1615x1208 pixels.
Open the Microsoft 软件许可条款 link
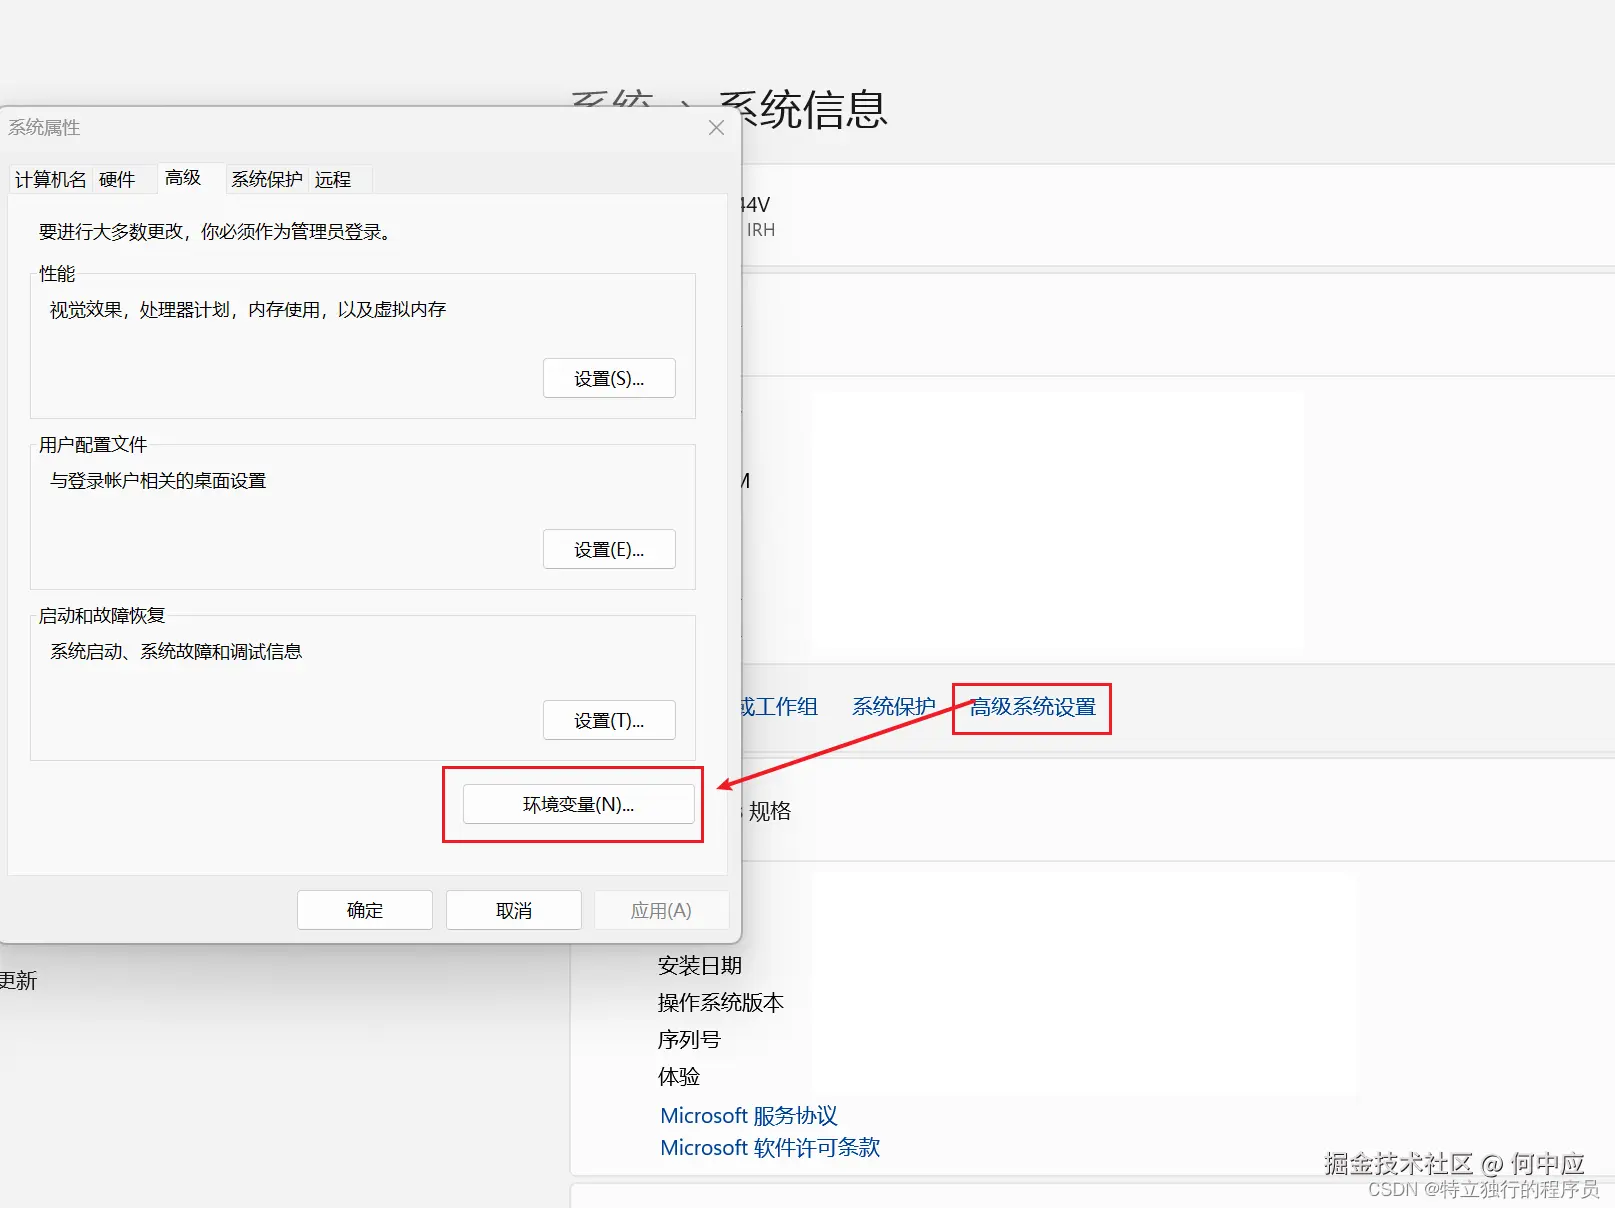click(770, 1147)
